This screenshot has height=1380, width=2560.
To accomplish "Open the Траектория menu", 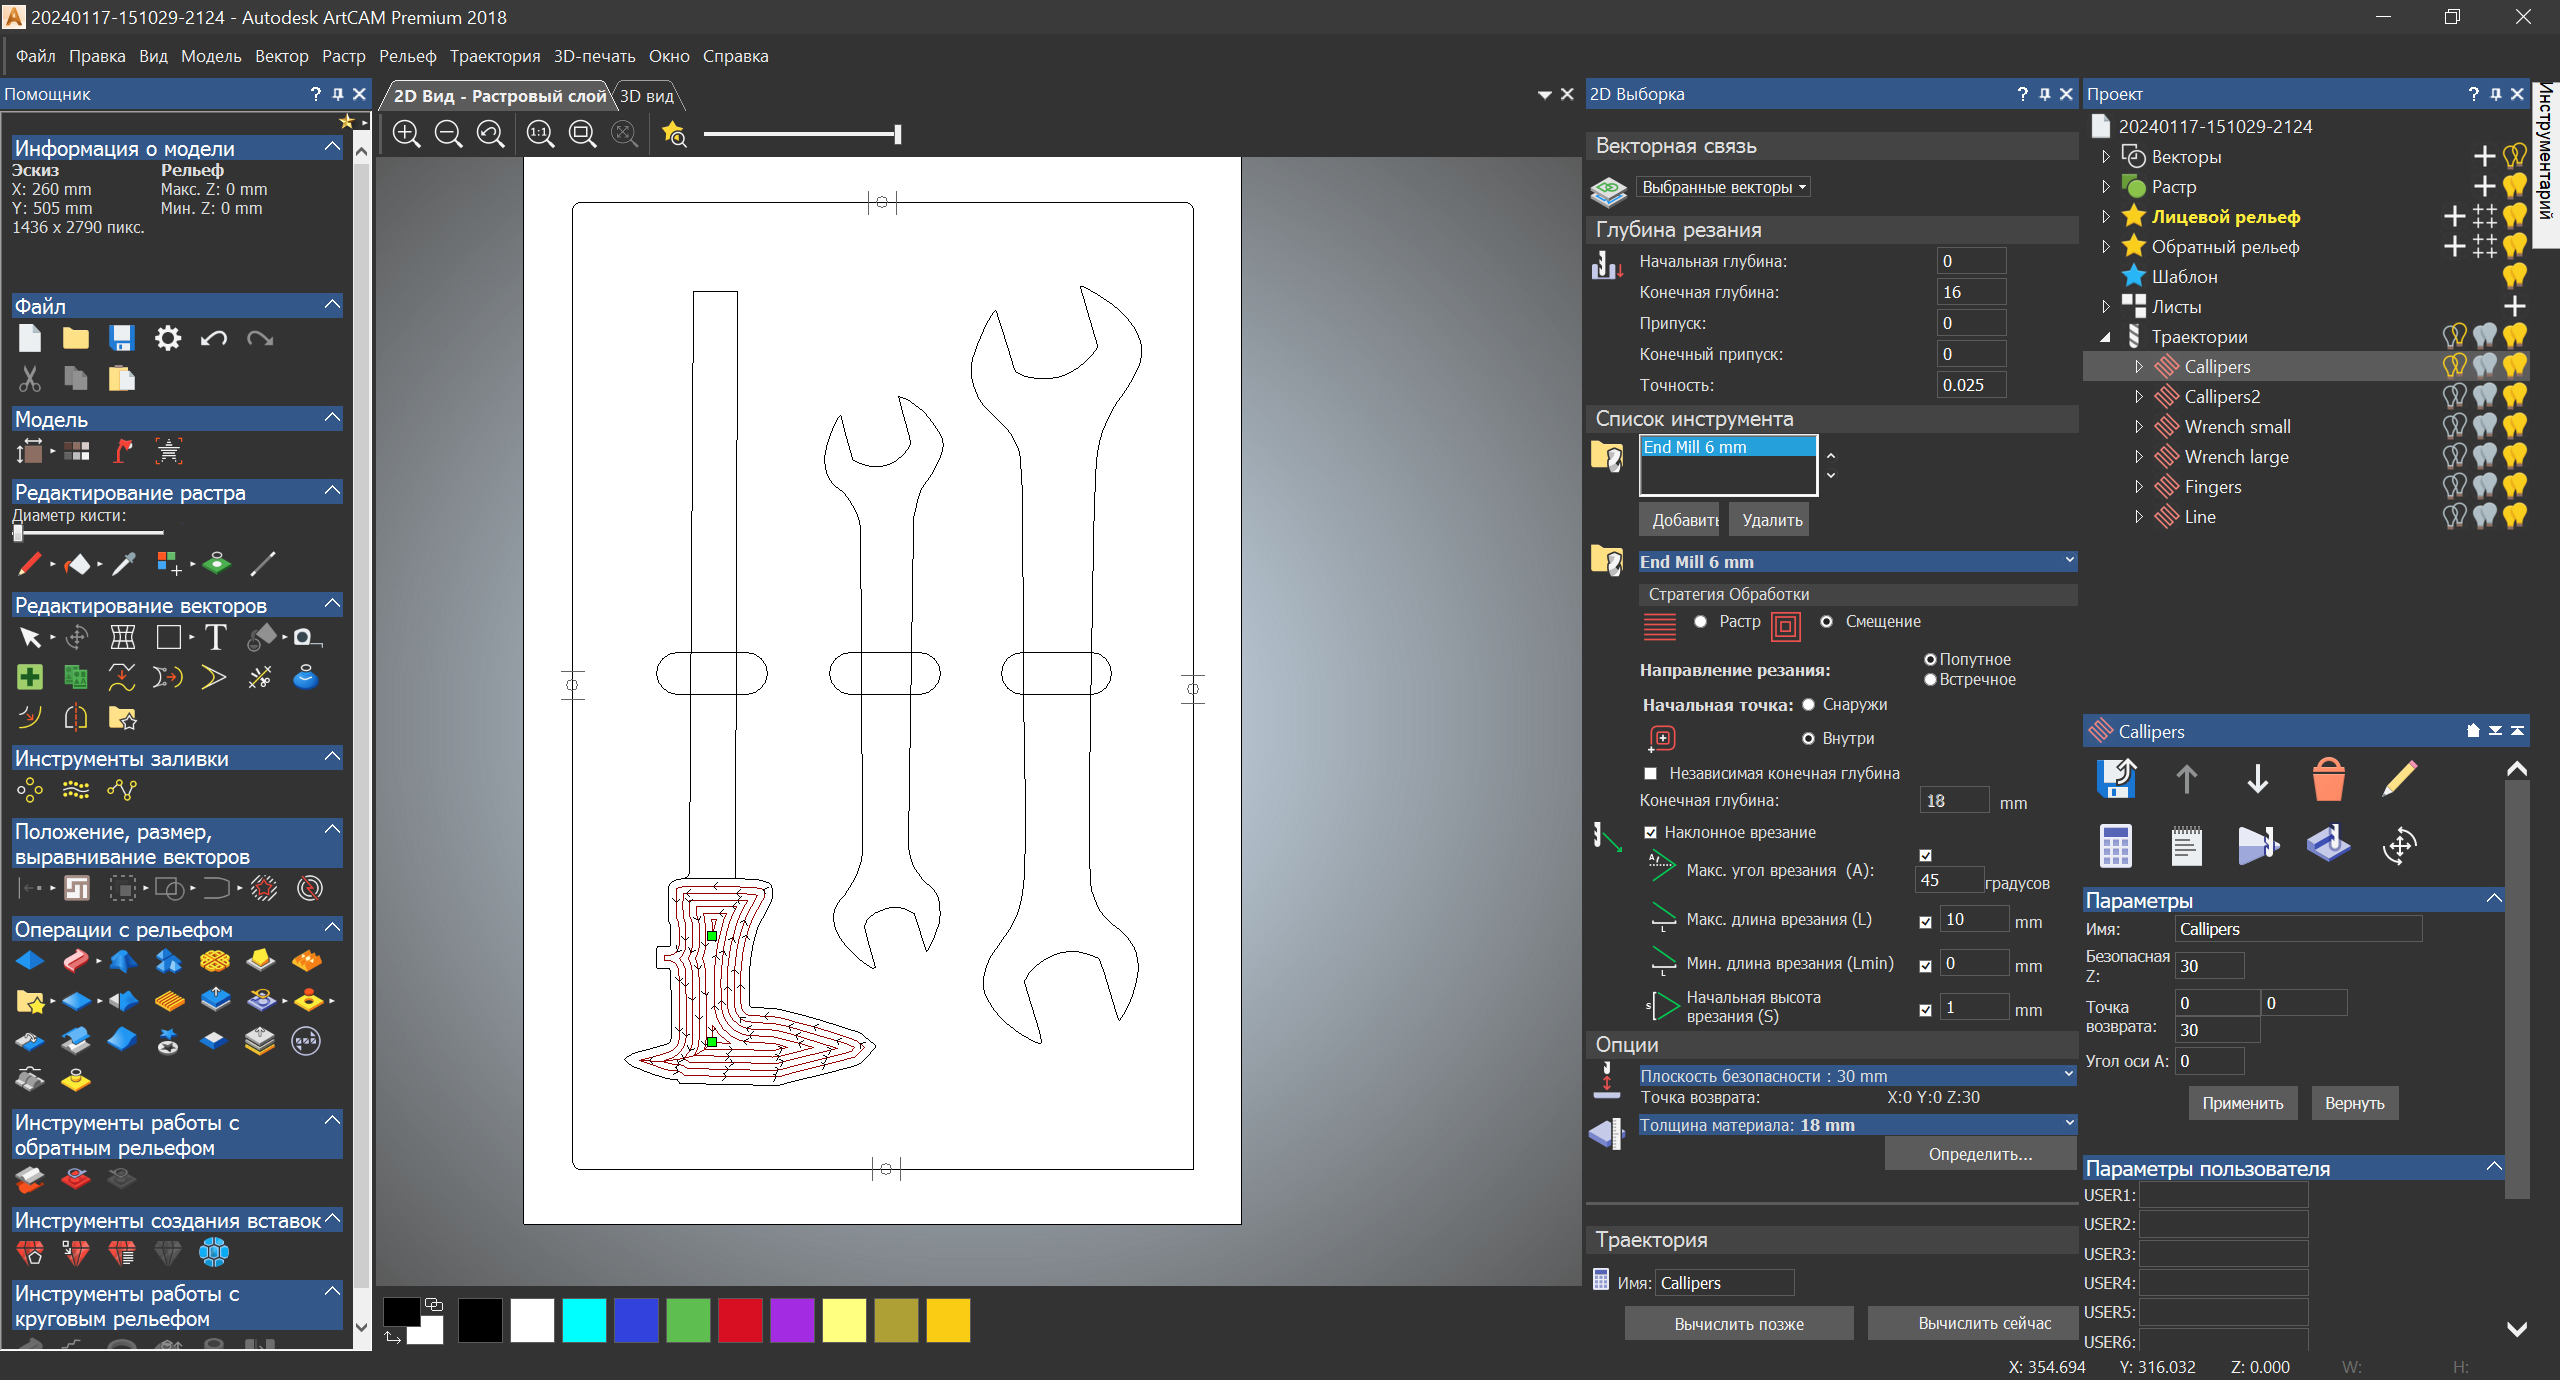I will [494, 56].
